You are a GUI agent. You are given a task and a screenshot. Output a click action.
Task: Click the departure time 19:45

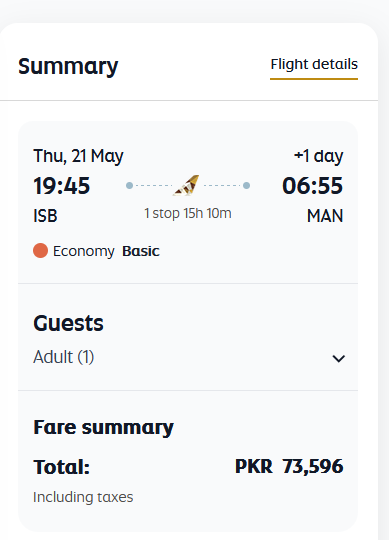(x=62, y=186)
